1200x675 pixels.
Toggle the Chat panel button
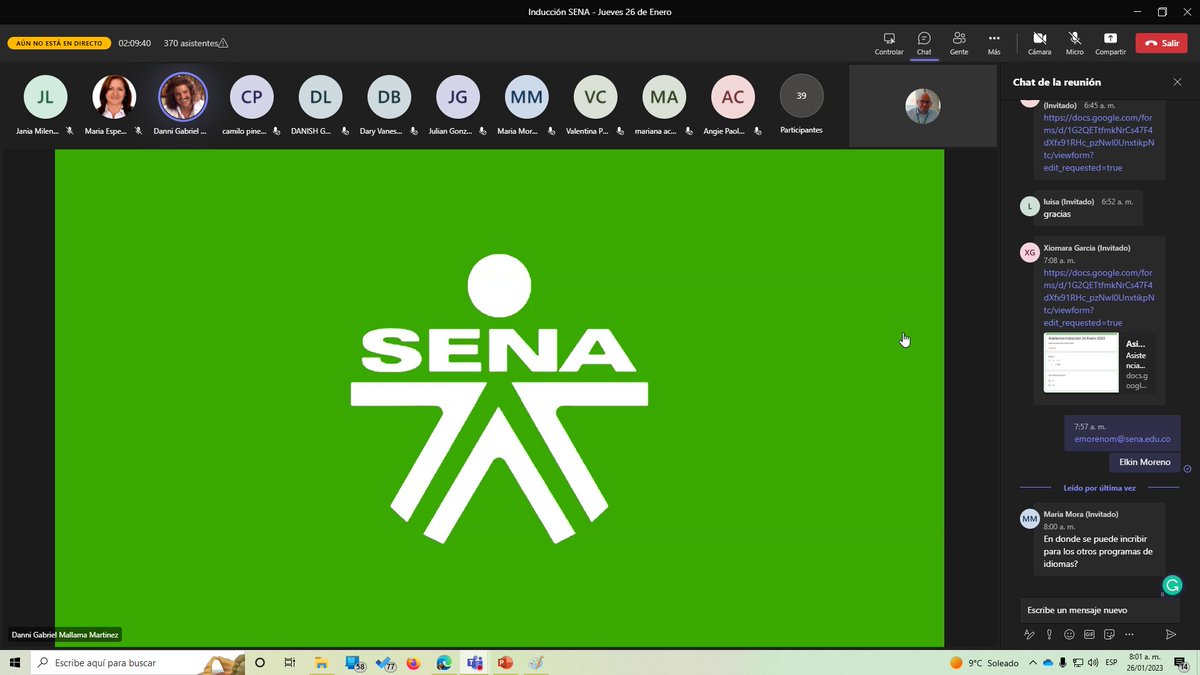[924, 43]
